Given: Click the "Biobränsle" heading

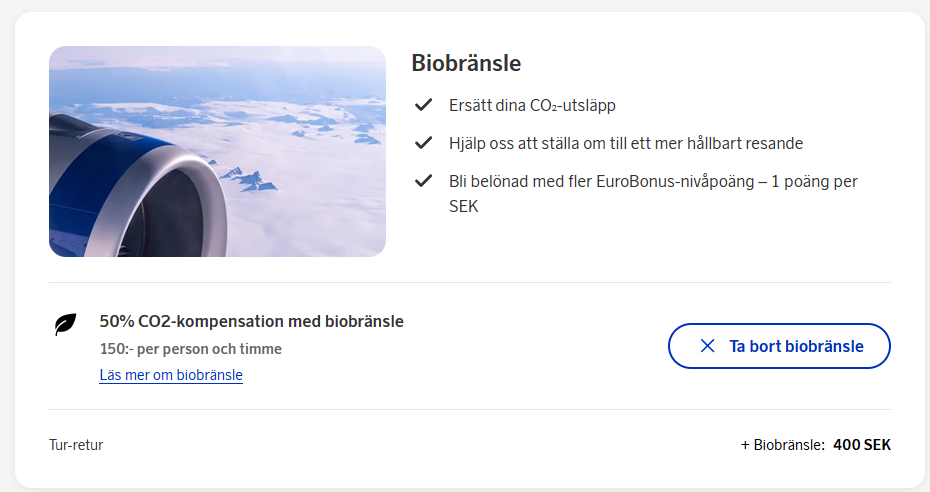Looking at the screenshot, I should (466, 63).
